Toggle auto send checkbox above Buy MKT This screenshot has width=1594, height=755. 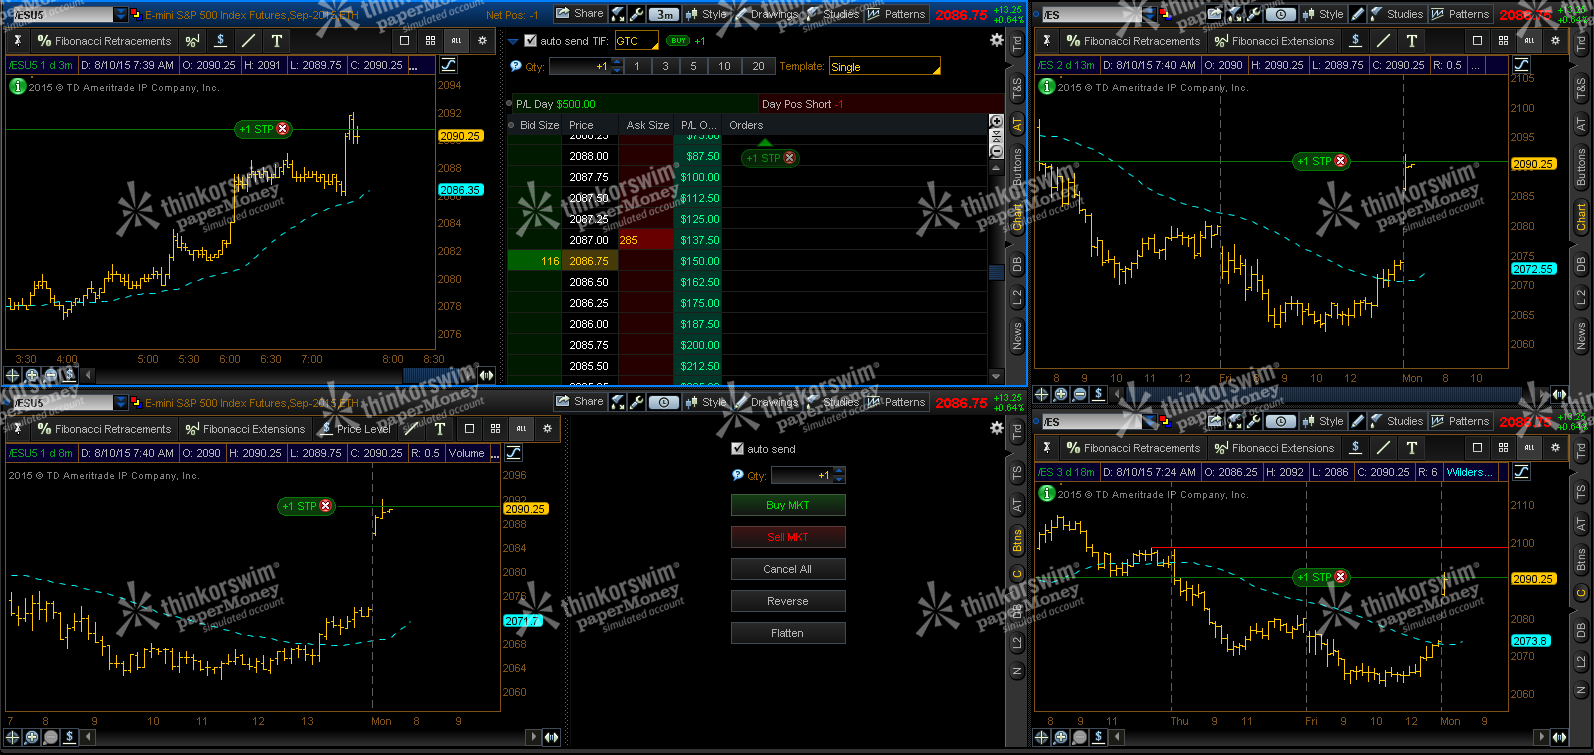point(738,449)
